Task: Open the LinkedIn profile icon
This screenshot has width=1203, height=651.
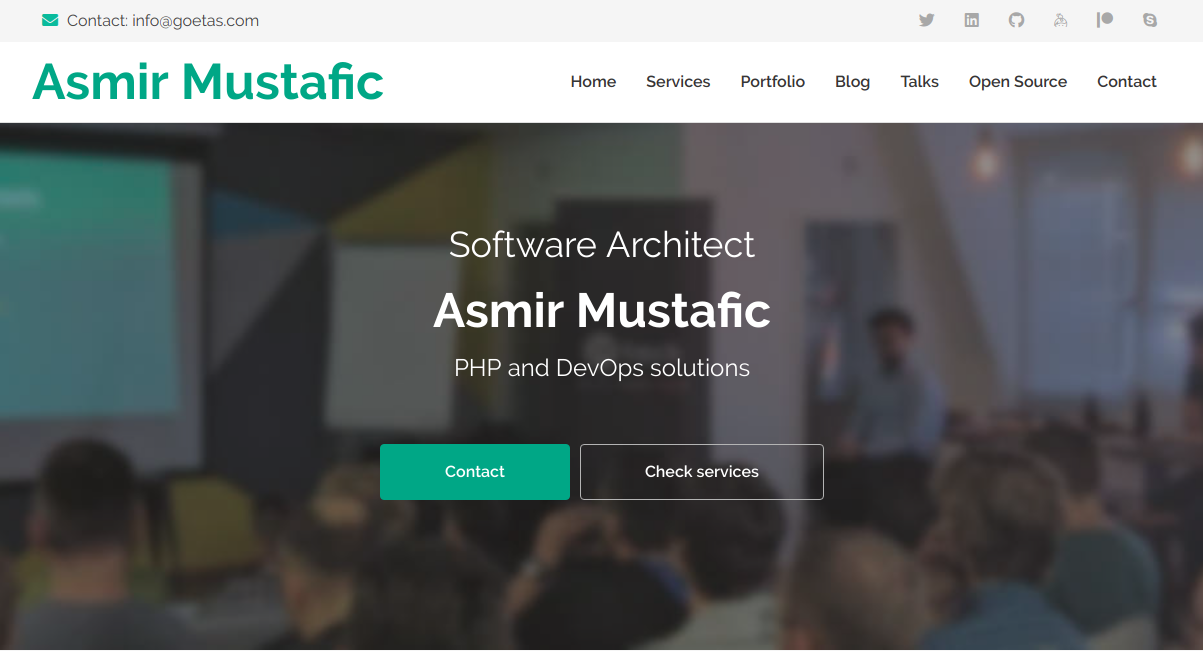Action: click(972, 20)
